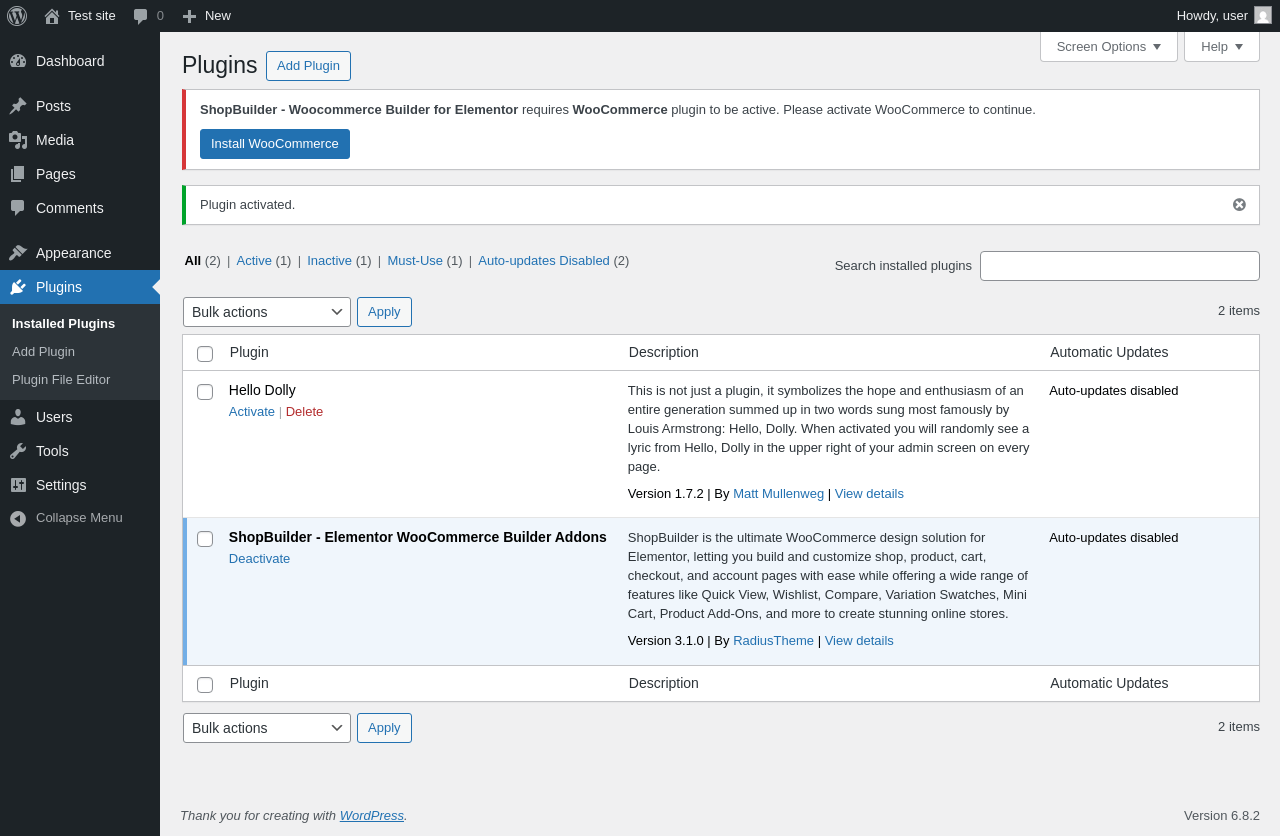Click Appearance brush icon in sidebar

click(18, 253)
